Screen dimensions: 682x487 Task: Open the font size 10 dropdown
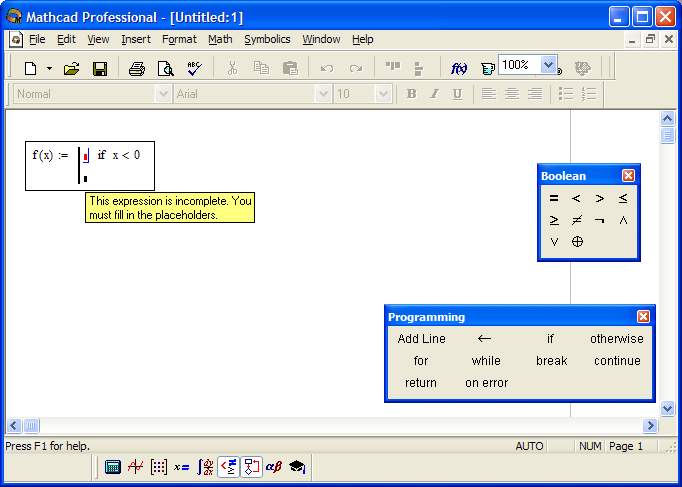point(383,93)
